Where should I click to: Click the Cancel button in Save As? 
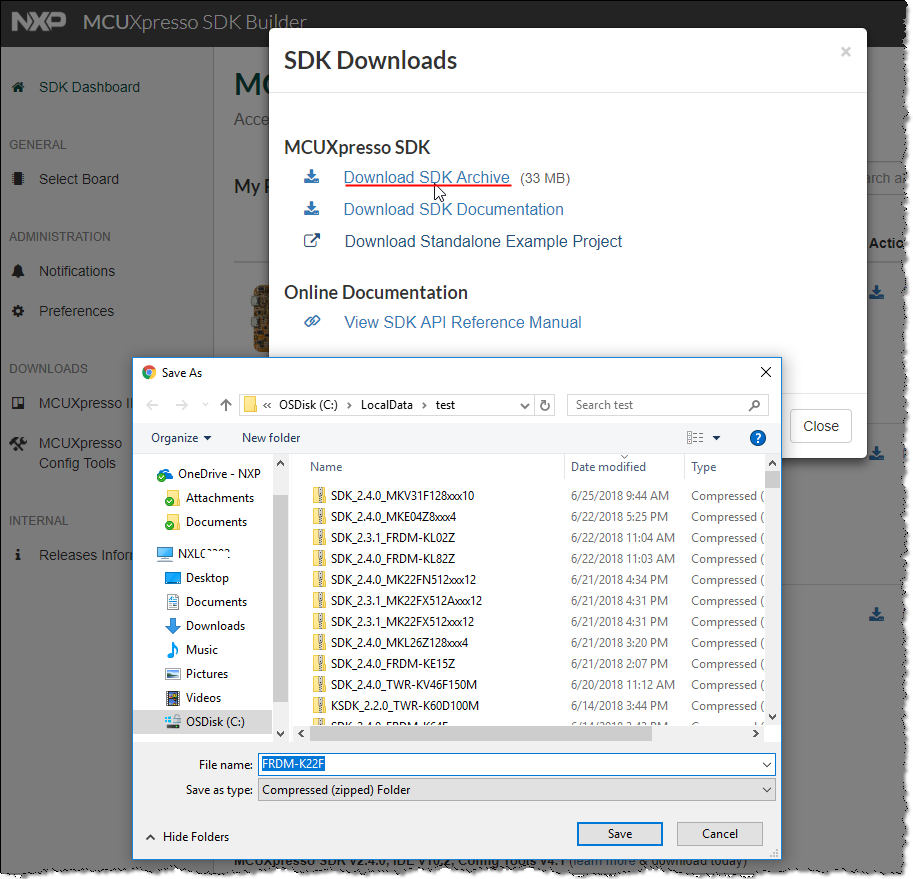point(720,834)
